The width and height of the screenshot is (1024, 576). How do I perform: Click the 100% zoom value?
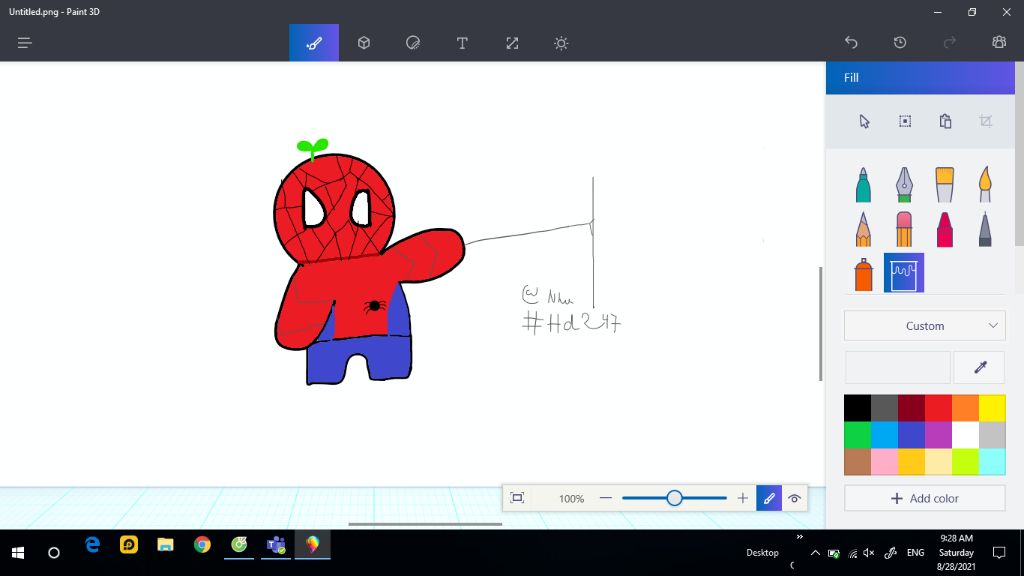point(571,499)
